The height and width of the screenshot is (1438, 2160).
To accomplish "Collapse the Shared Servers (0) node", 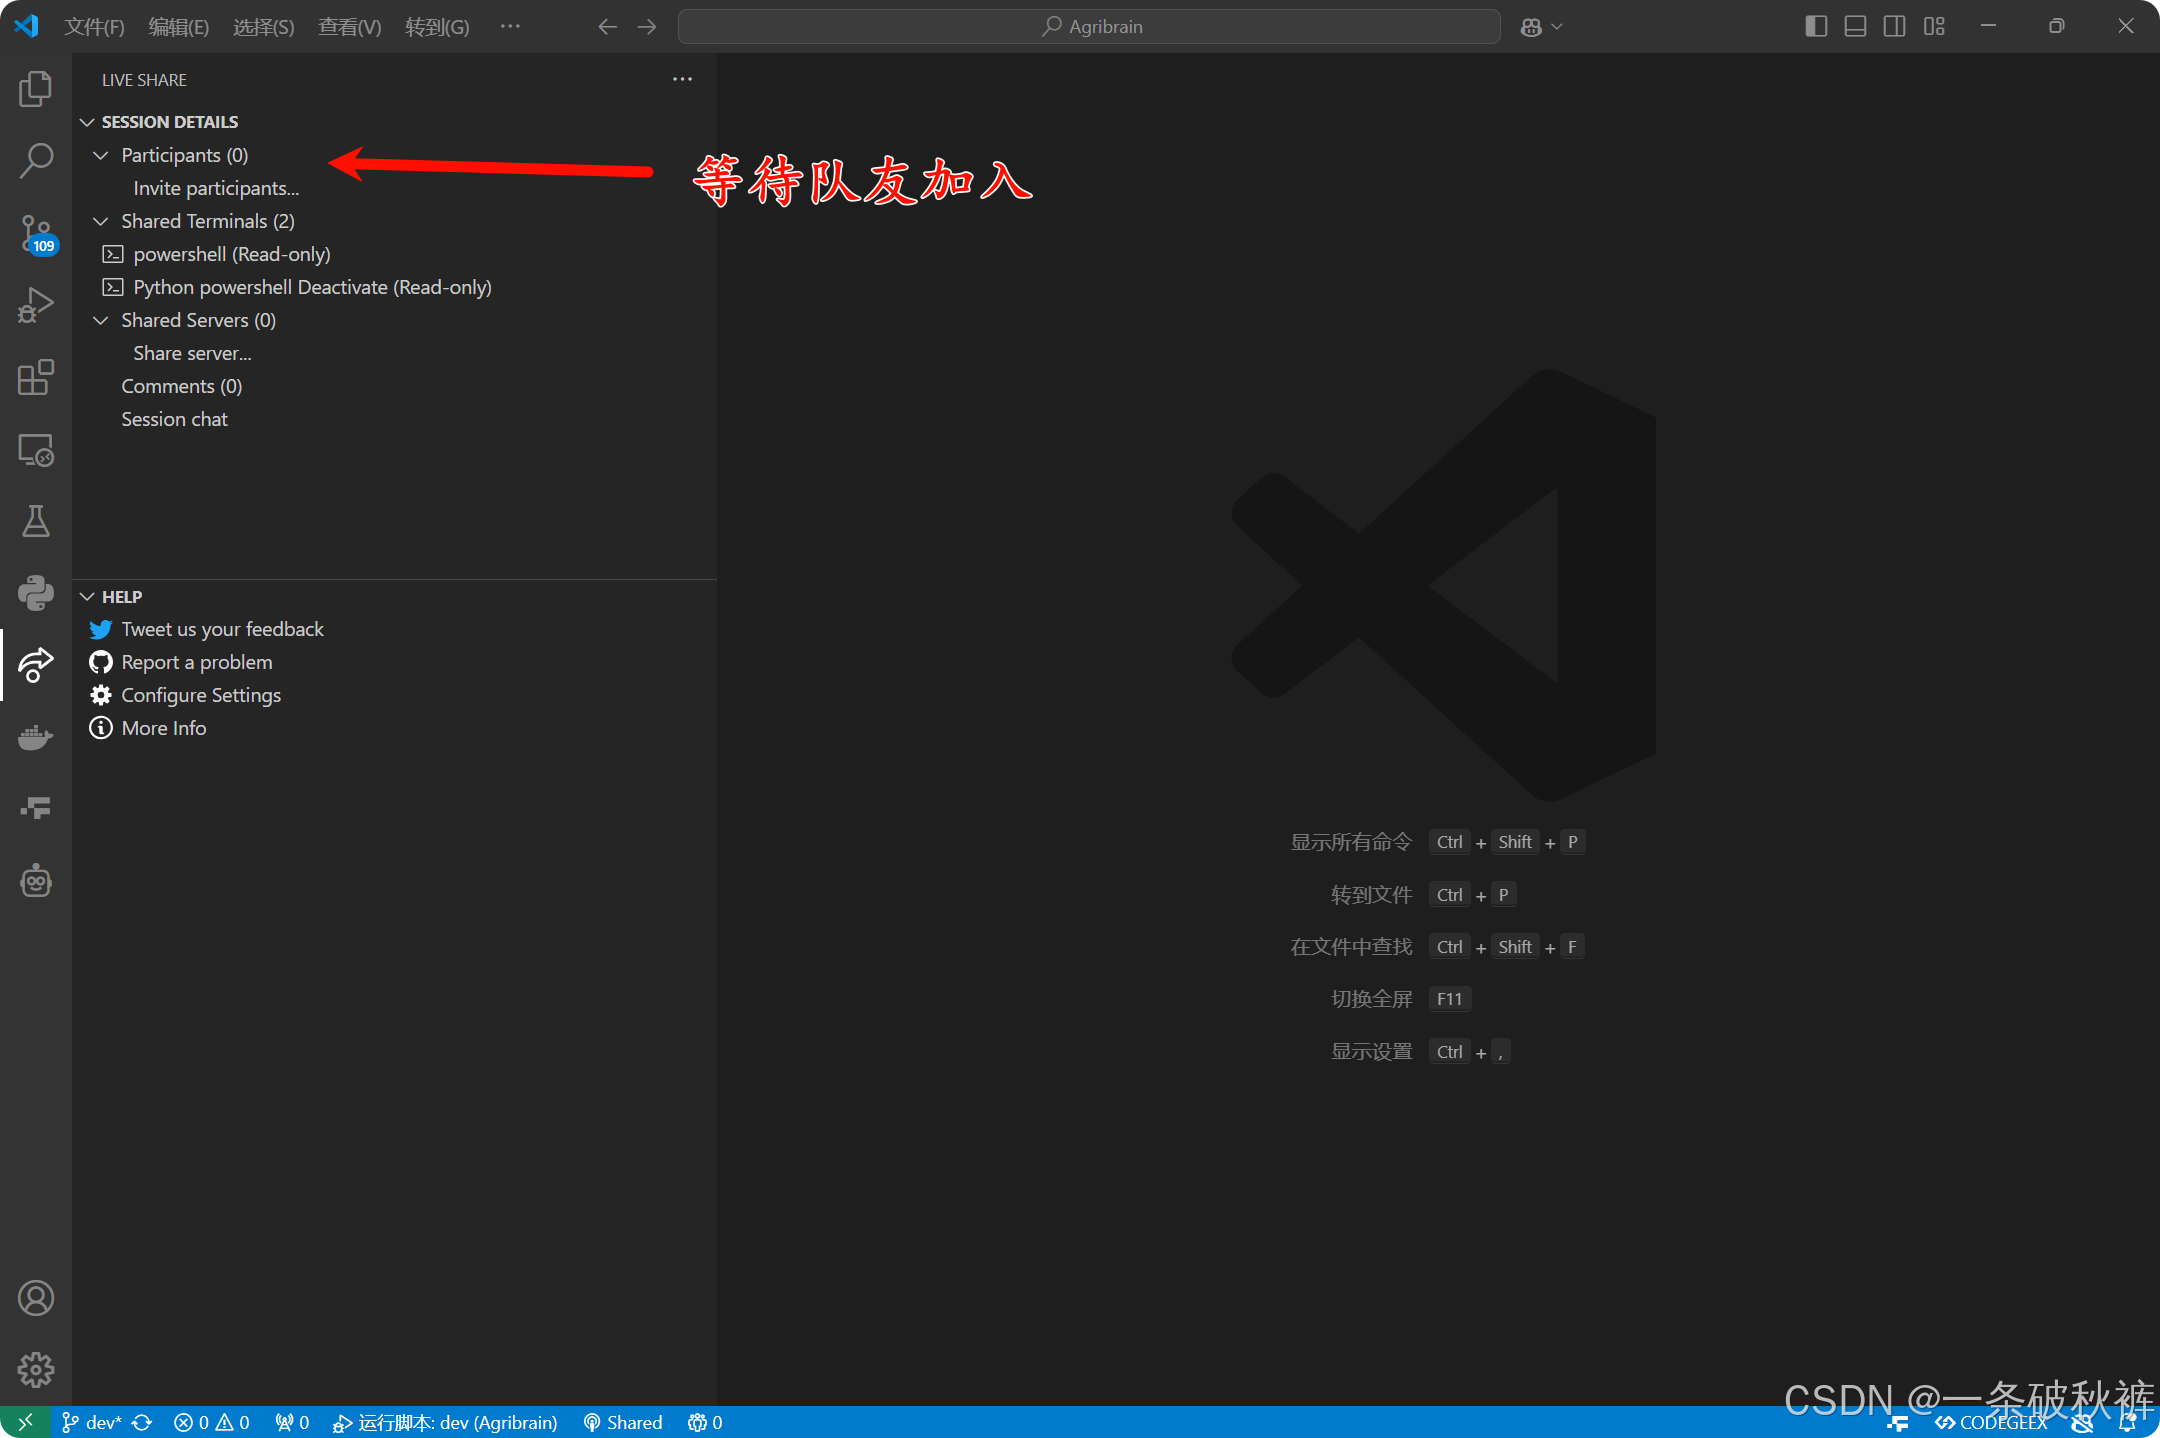I will point(100,320).
